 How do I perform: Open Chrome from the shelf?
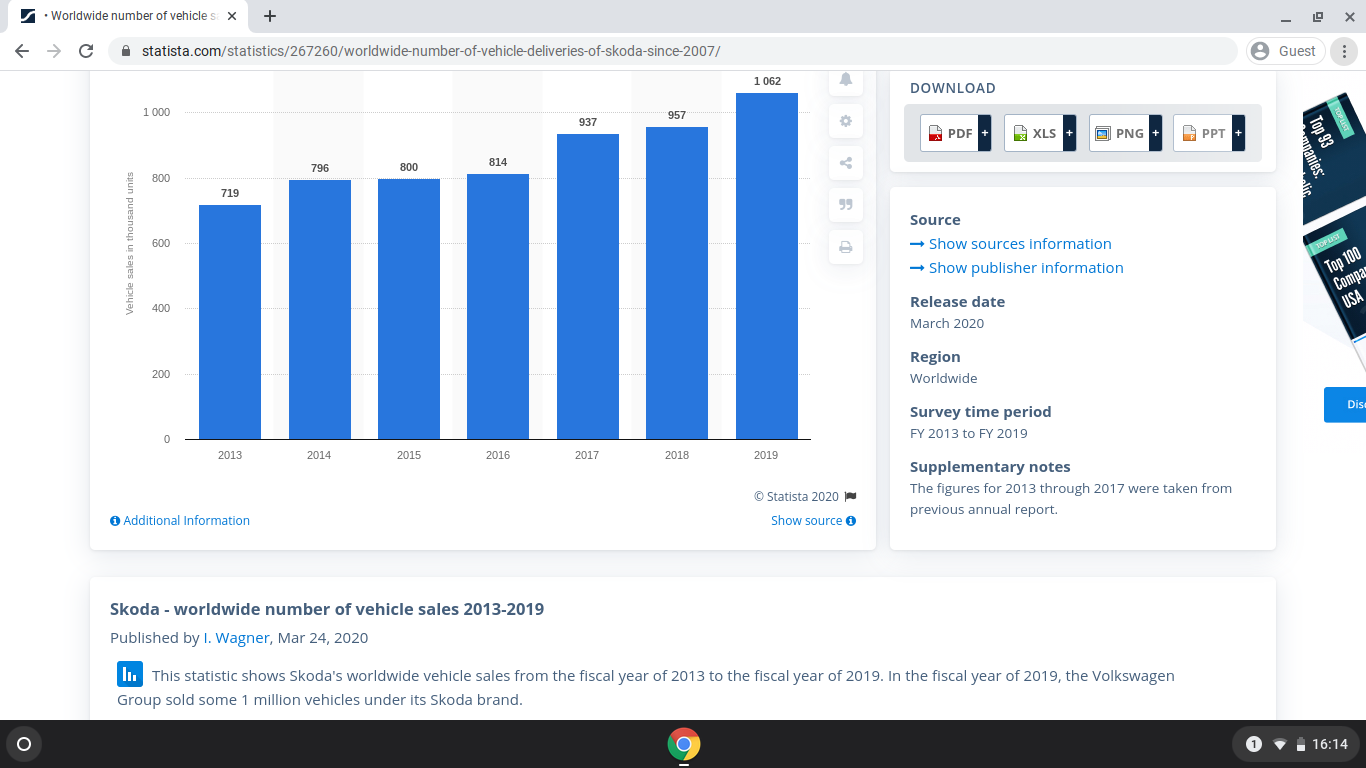pos(684,744)
